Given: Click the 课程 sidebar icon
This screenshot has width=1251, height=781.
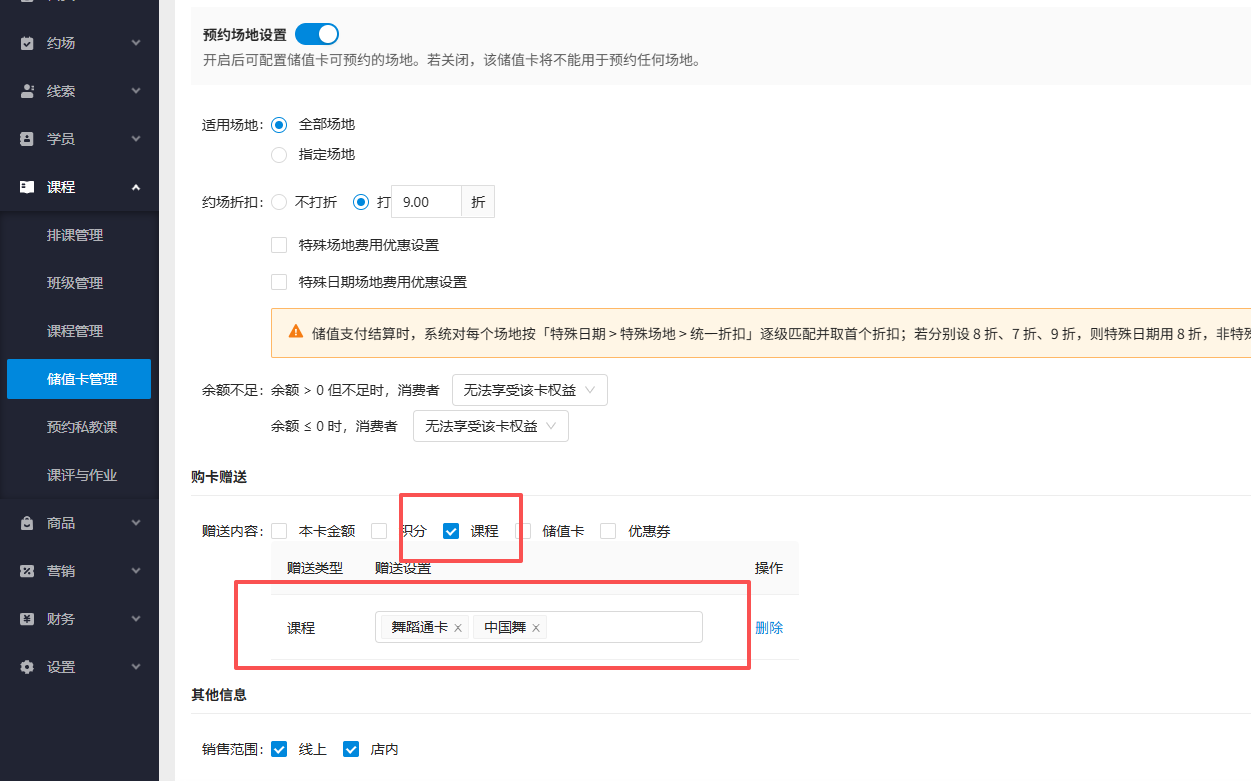Looking at the screenshot, I should [x=25, y=186].
